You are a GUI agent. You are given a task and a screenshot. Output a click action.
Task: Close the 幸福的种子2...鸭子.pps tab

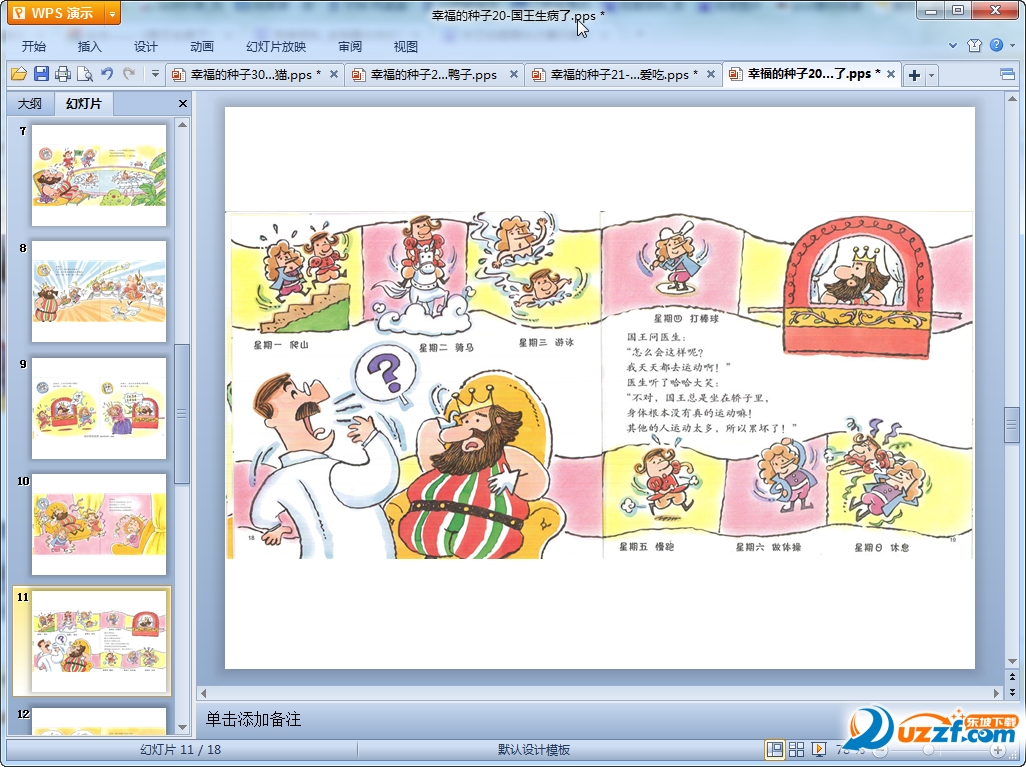(514, 75)
